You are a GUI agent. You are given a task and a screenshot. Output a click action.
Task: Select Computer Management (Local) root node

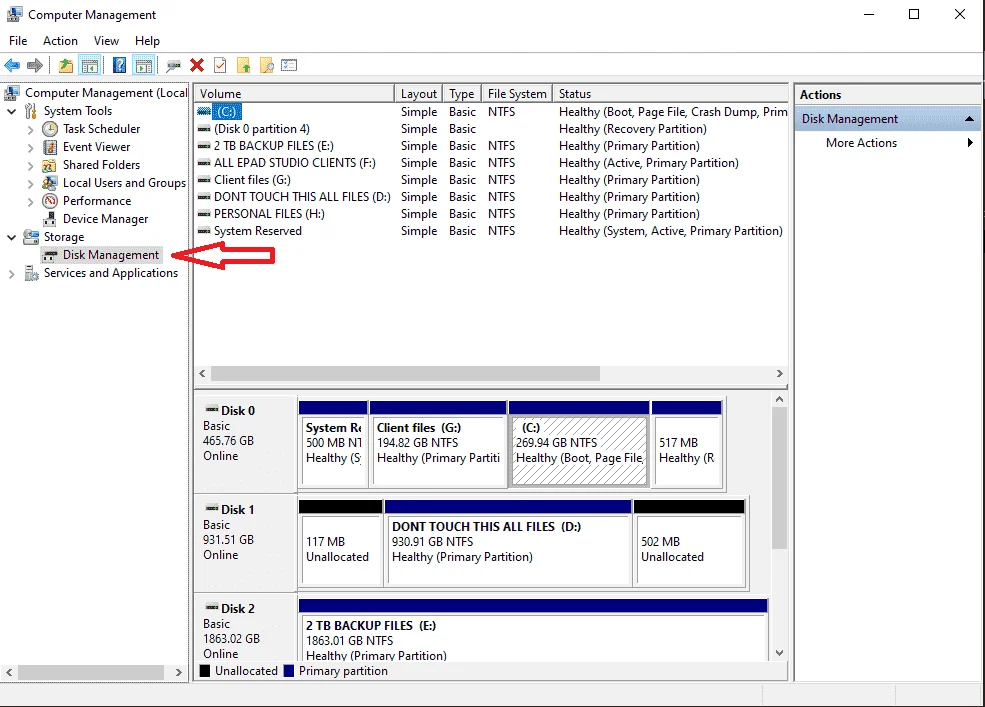point(106,93)
